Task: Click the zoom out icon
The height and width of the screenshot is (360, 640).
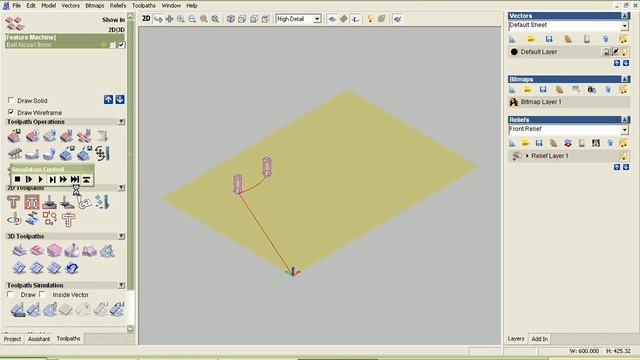Action: pyautogui.click(x=192, y=19)
